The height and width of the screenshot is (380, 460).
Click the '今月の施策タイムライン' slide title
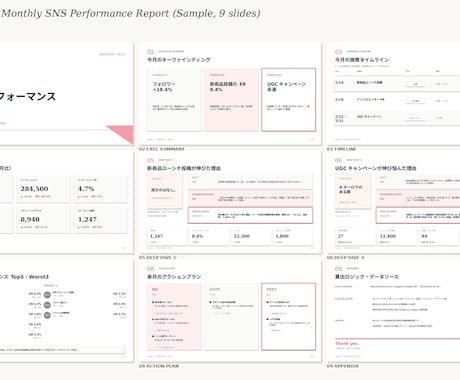[x=362, y=60]
